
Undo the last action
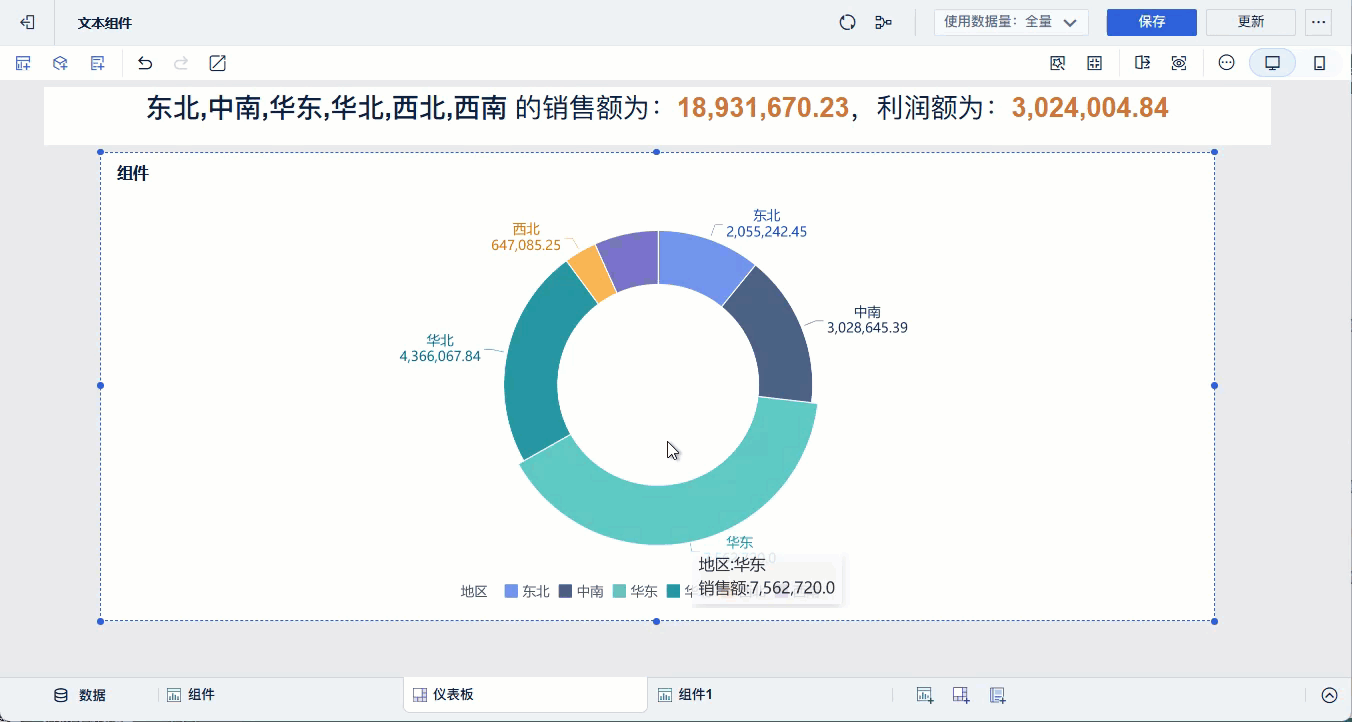(x=145, y=63)
